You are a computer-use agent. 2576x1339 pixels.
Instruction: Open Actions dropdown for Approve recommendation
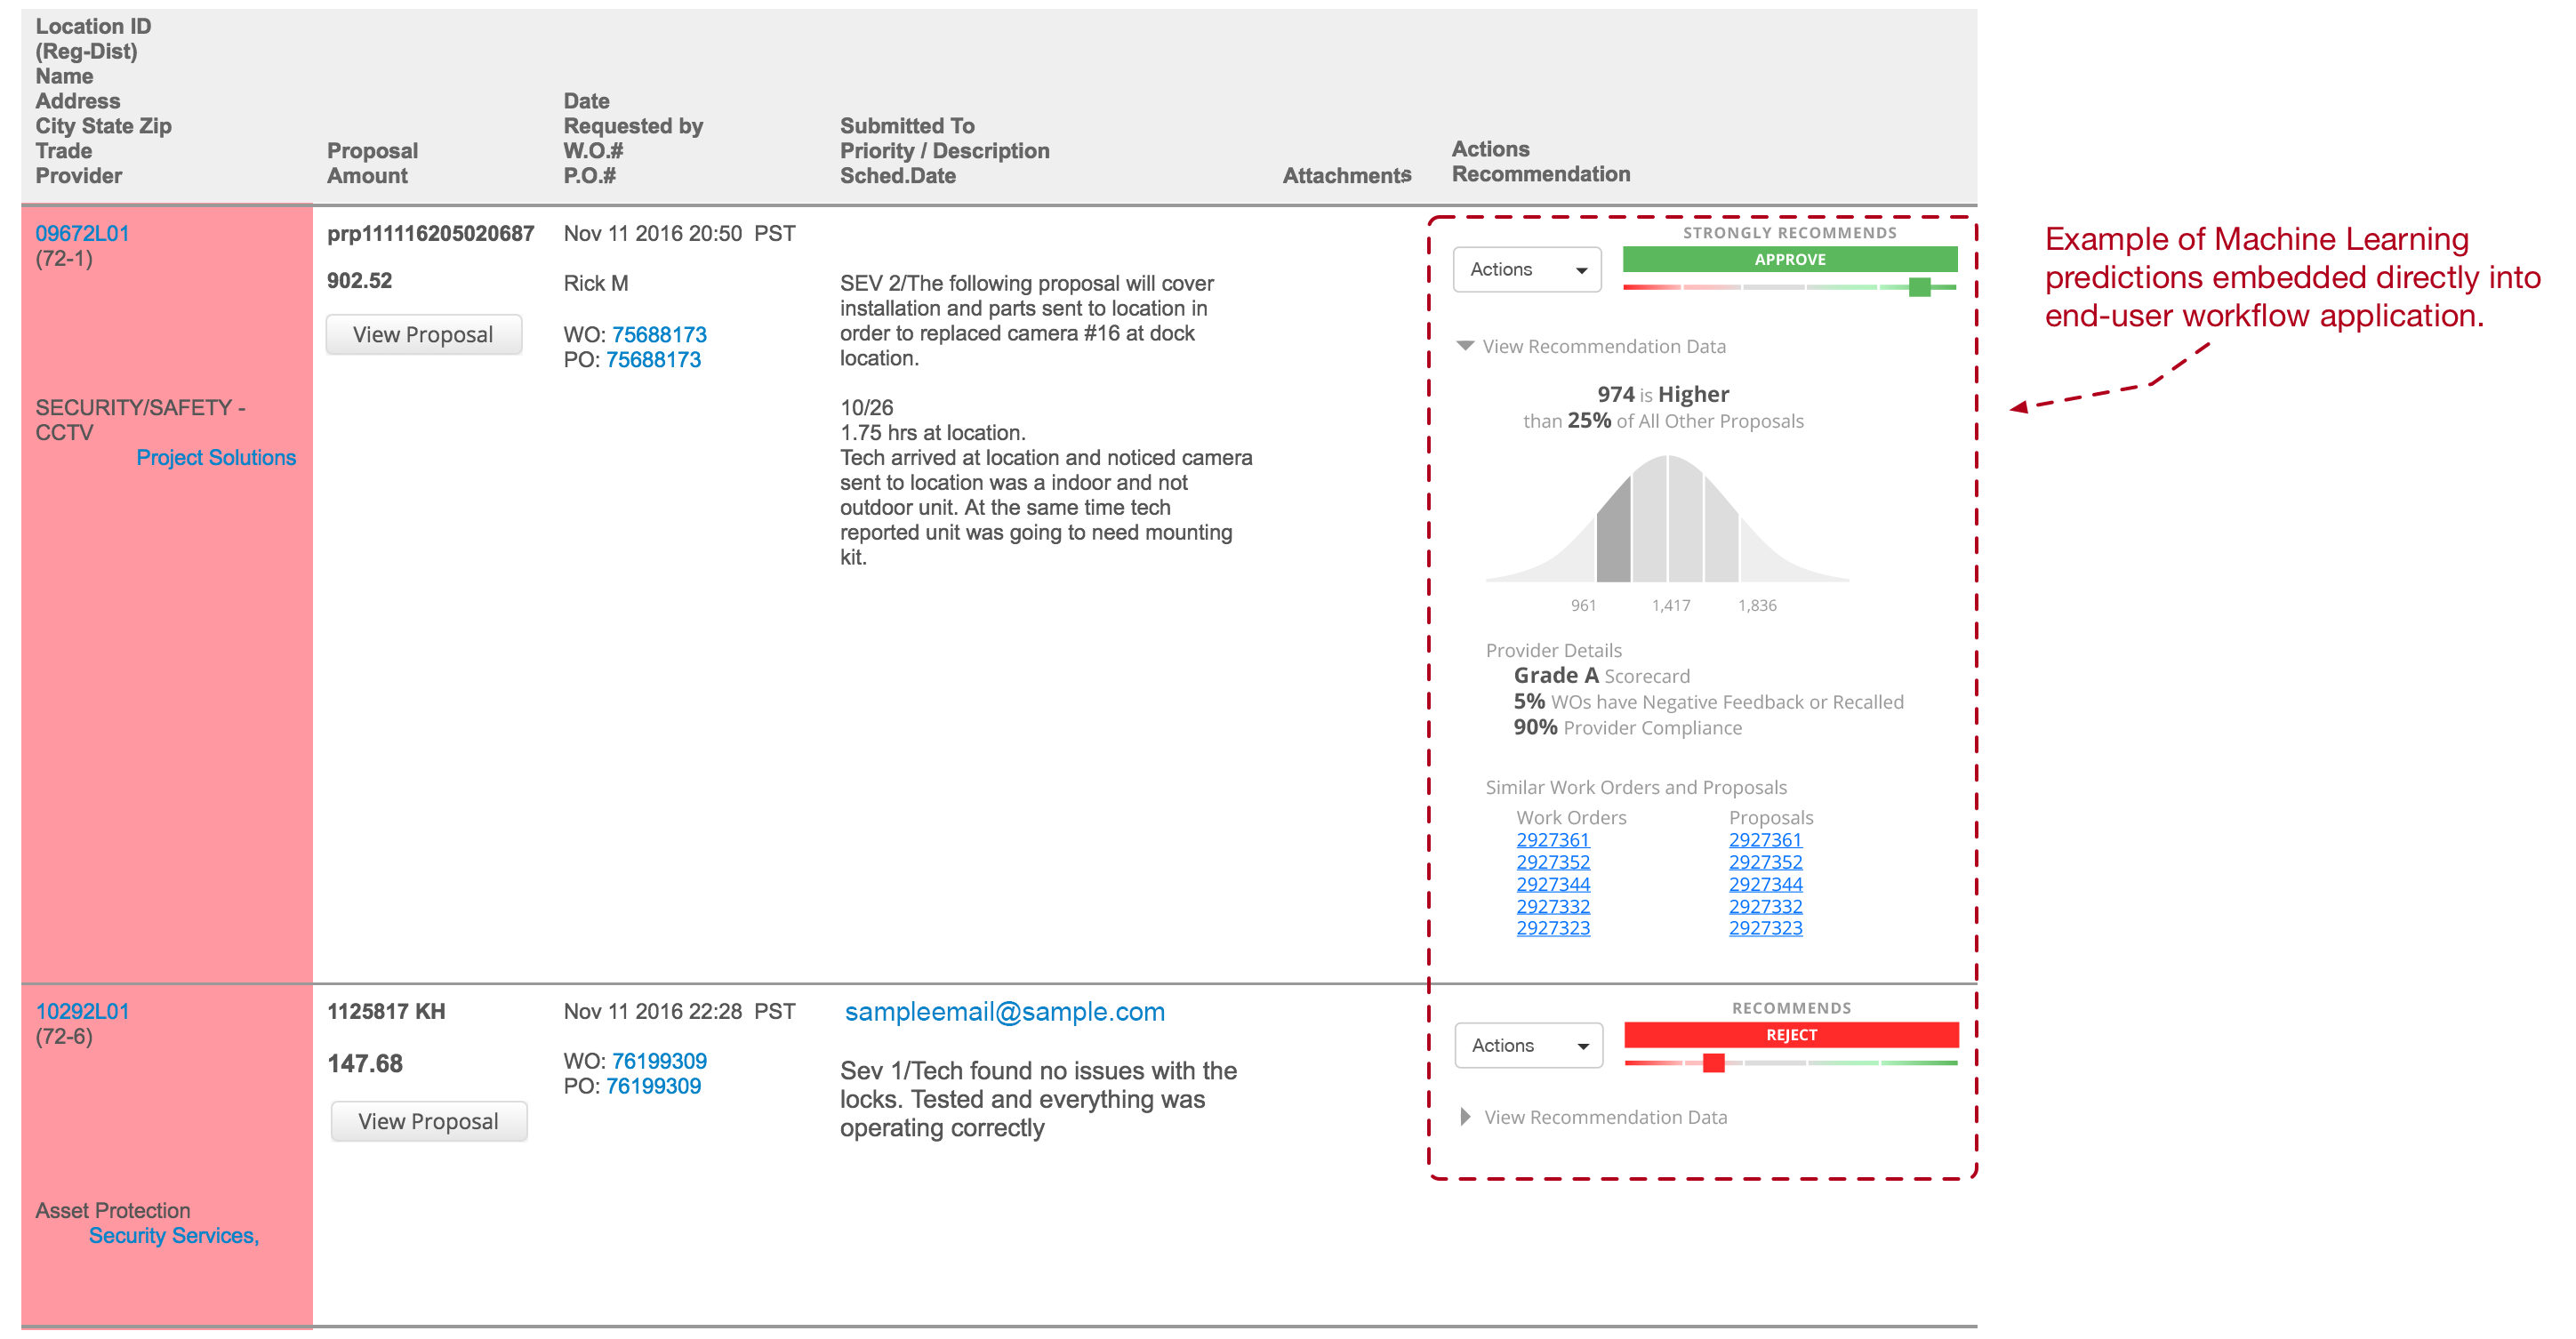(x=1527, y=269)
